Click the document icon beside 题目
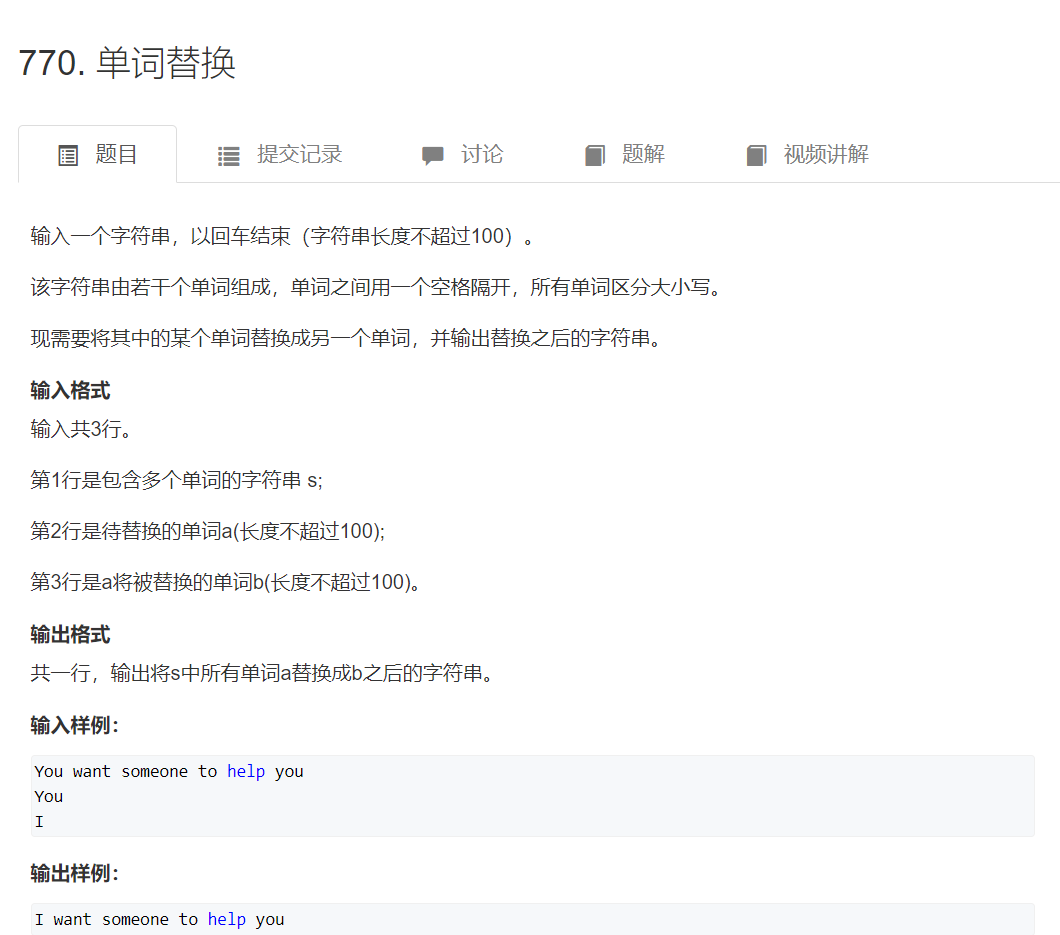Image resolution: width=1060 pixels, height=935 pixels. click(68, 155)
